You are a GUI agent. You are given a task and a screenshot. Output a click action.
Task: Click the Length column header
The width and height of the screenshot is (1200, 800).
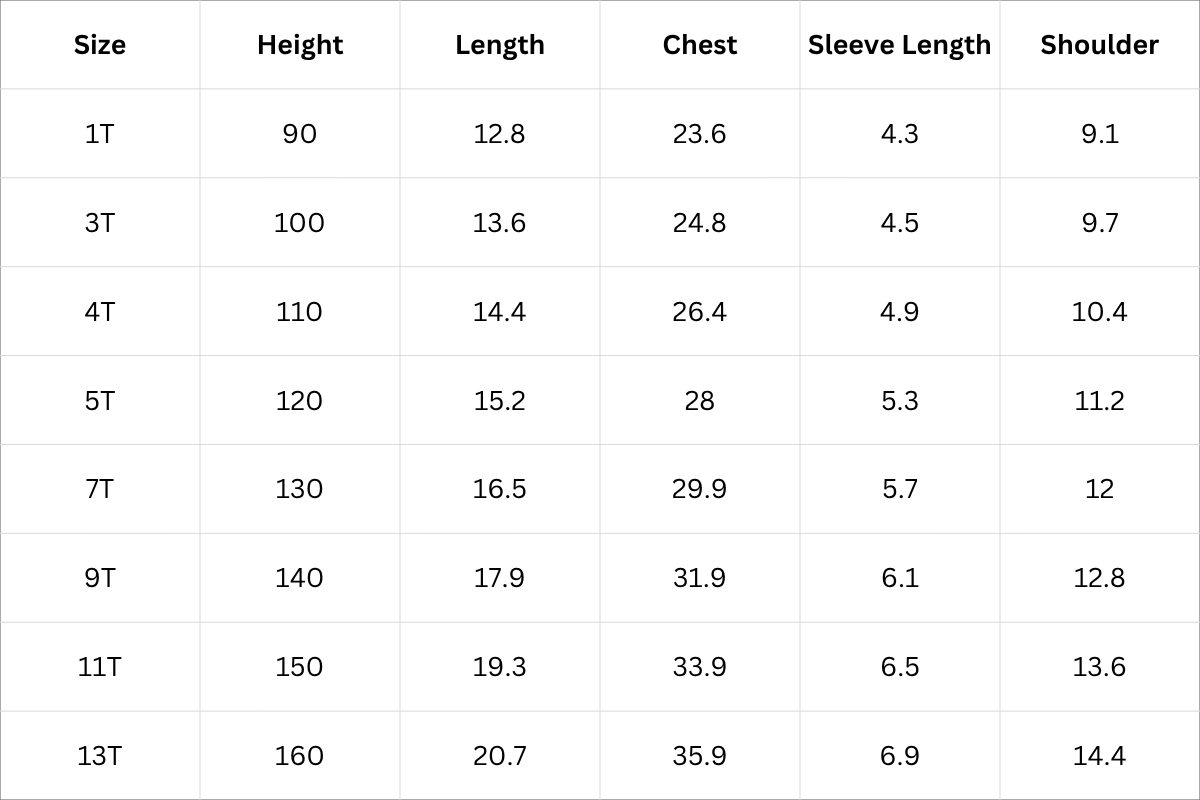[x=500, y=45]
